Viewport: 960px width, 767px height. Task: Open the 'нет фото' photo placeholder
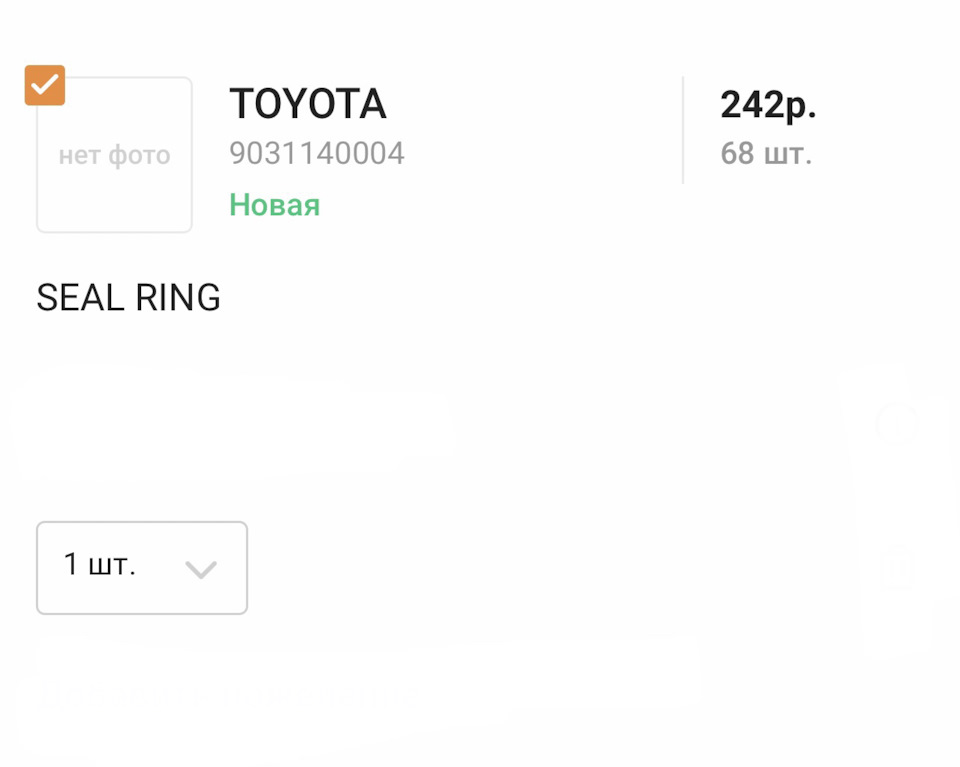114,155
